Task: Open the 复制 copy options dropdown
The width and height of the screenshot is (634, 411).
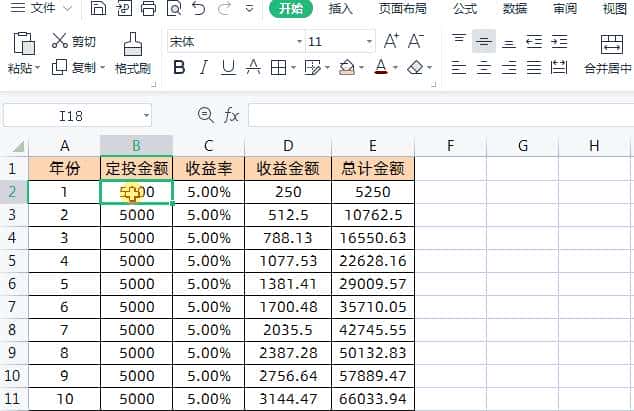Action: pyautogui.click(x=102, y=67)
